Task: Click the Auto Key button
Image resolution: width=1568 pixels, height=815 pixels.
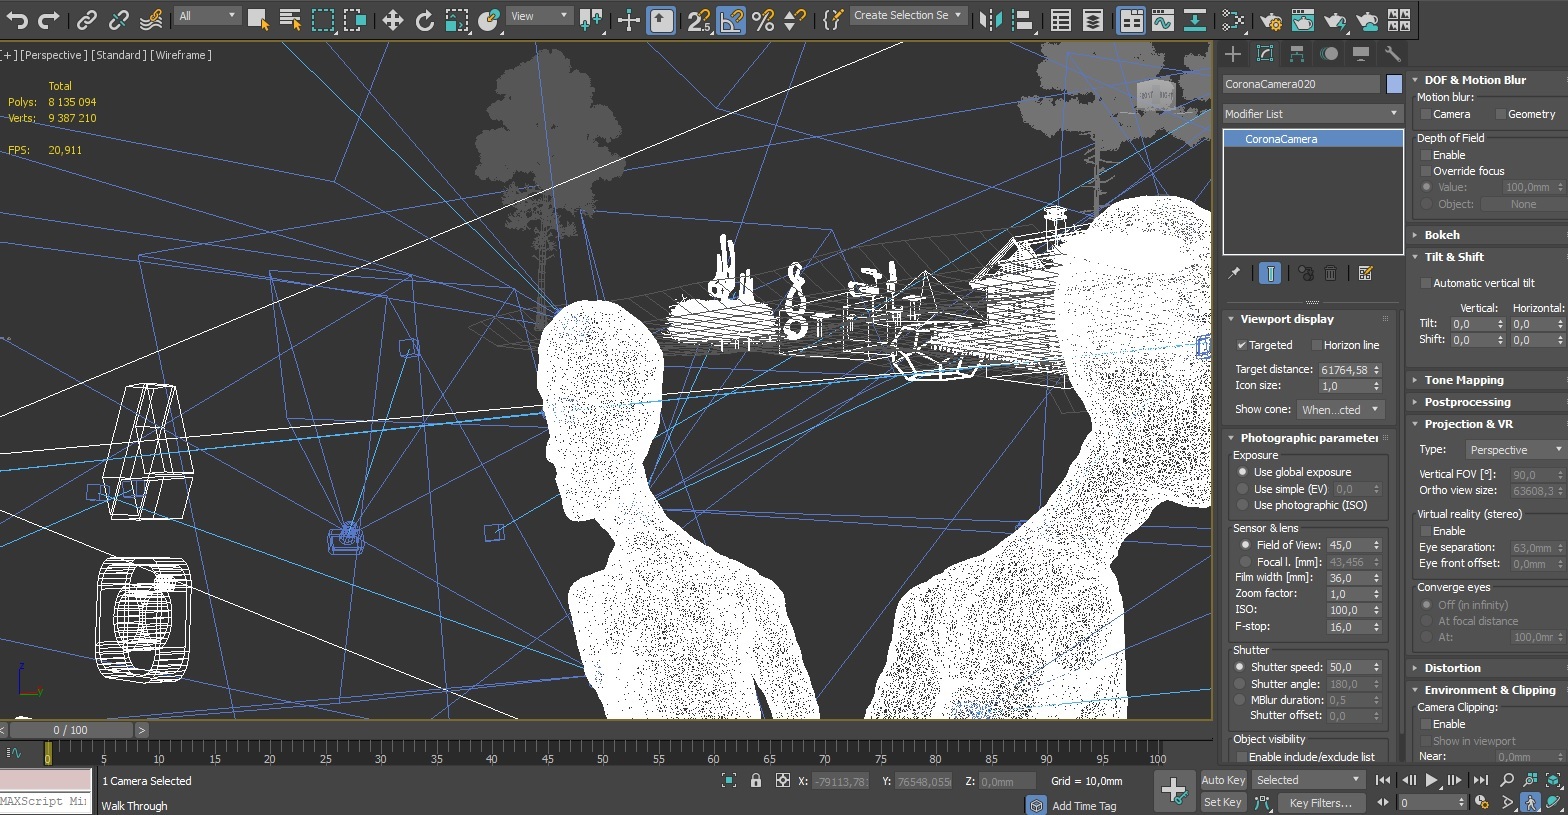Action: [x=1223, y=780]
